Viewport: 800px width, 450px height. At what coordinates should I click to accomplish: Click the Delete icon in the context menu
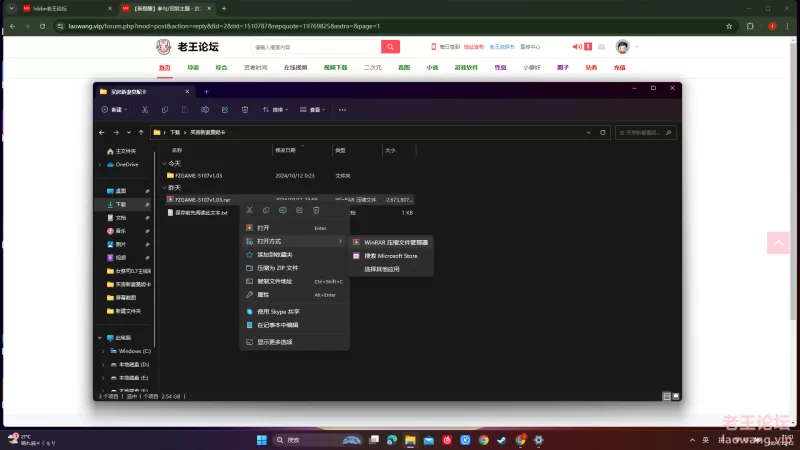click(x=316, y=210)
